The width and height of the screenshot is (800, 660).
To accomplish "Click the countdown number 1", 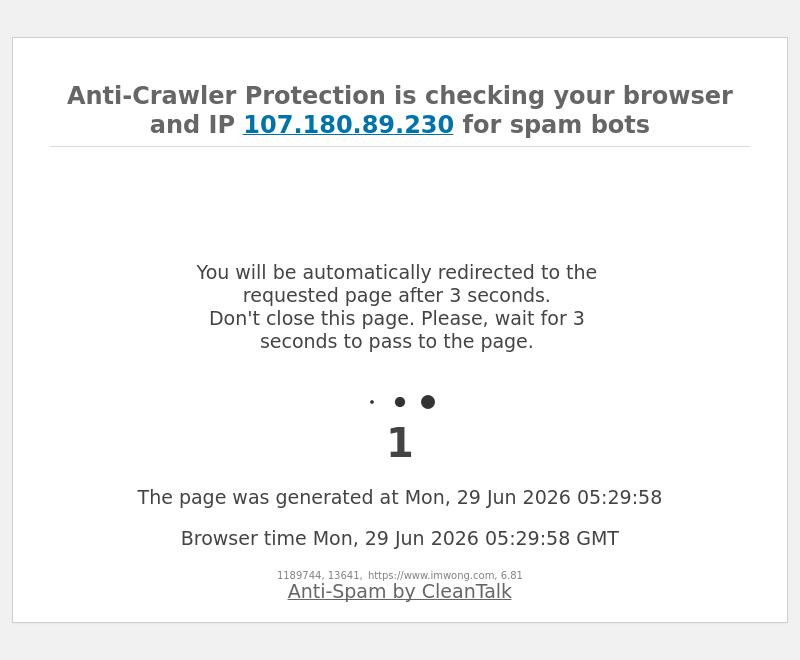I will tap(400, 442).
